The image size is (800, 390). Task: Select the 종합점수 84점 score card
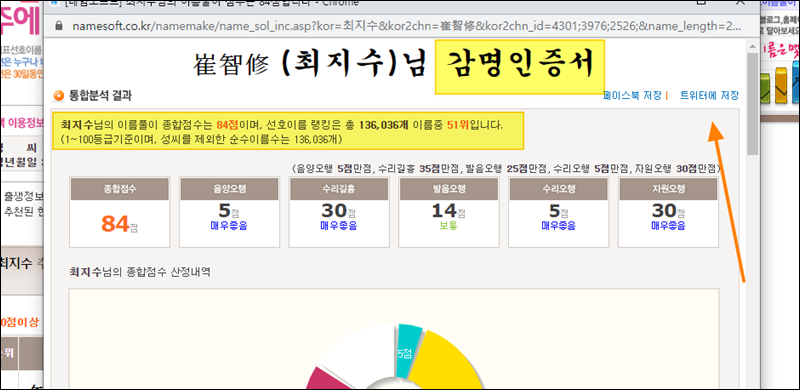coord(119,212)
